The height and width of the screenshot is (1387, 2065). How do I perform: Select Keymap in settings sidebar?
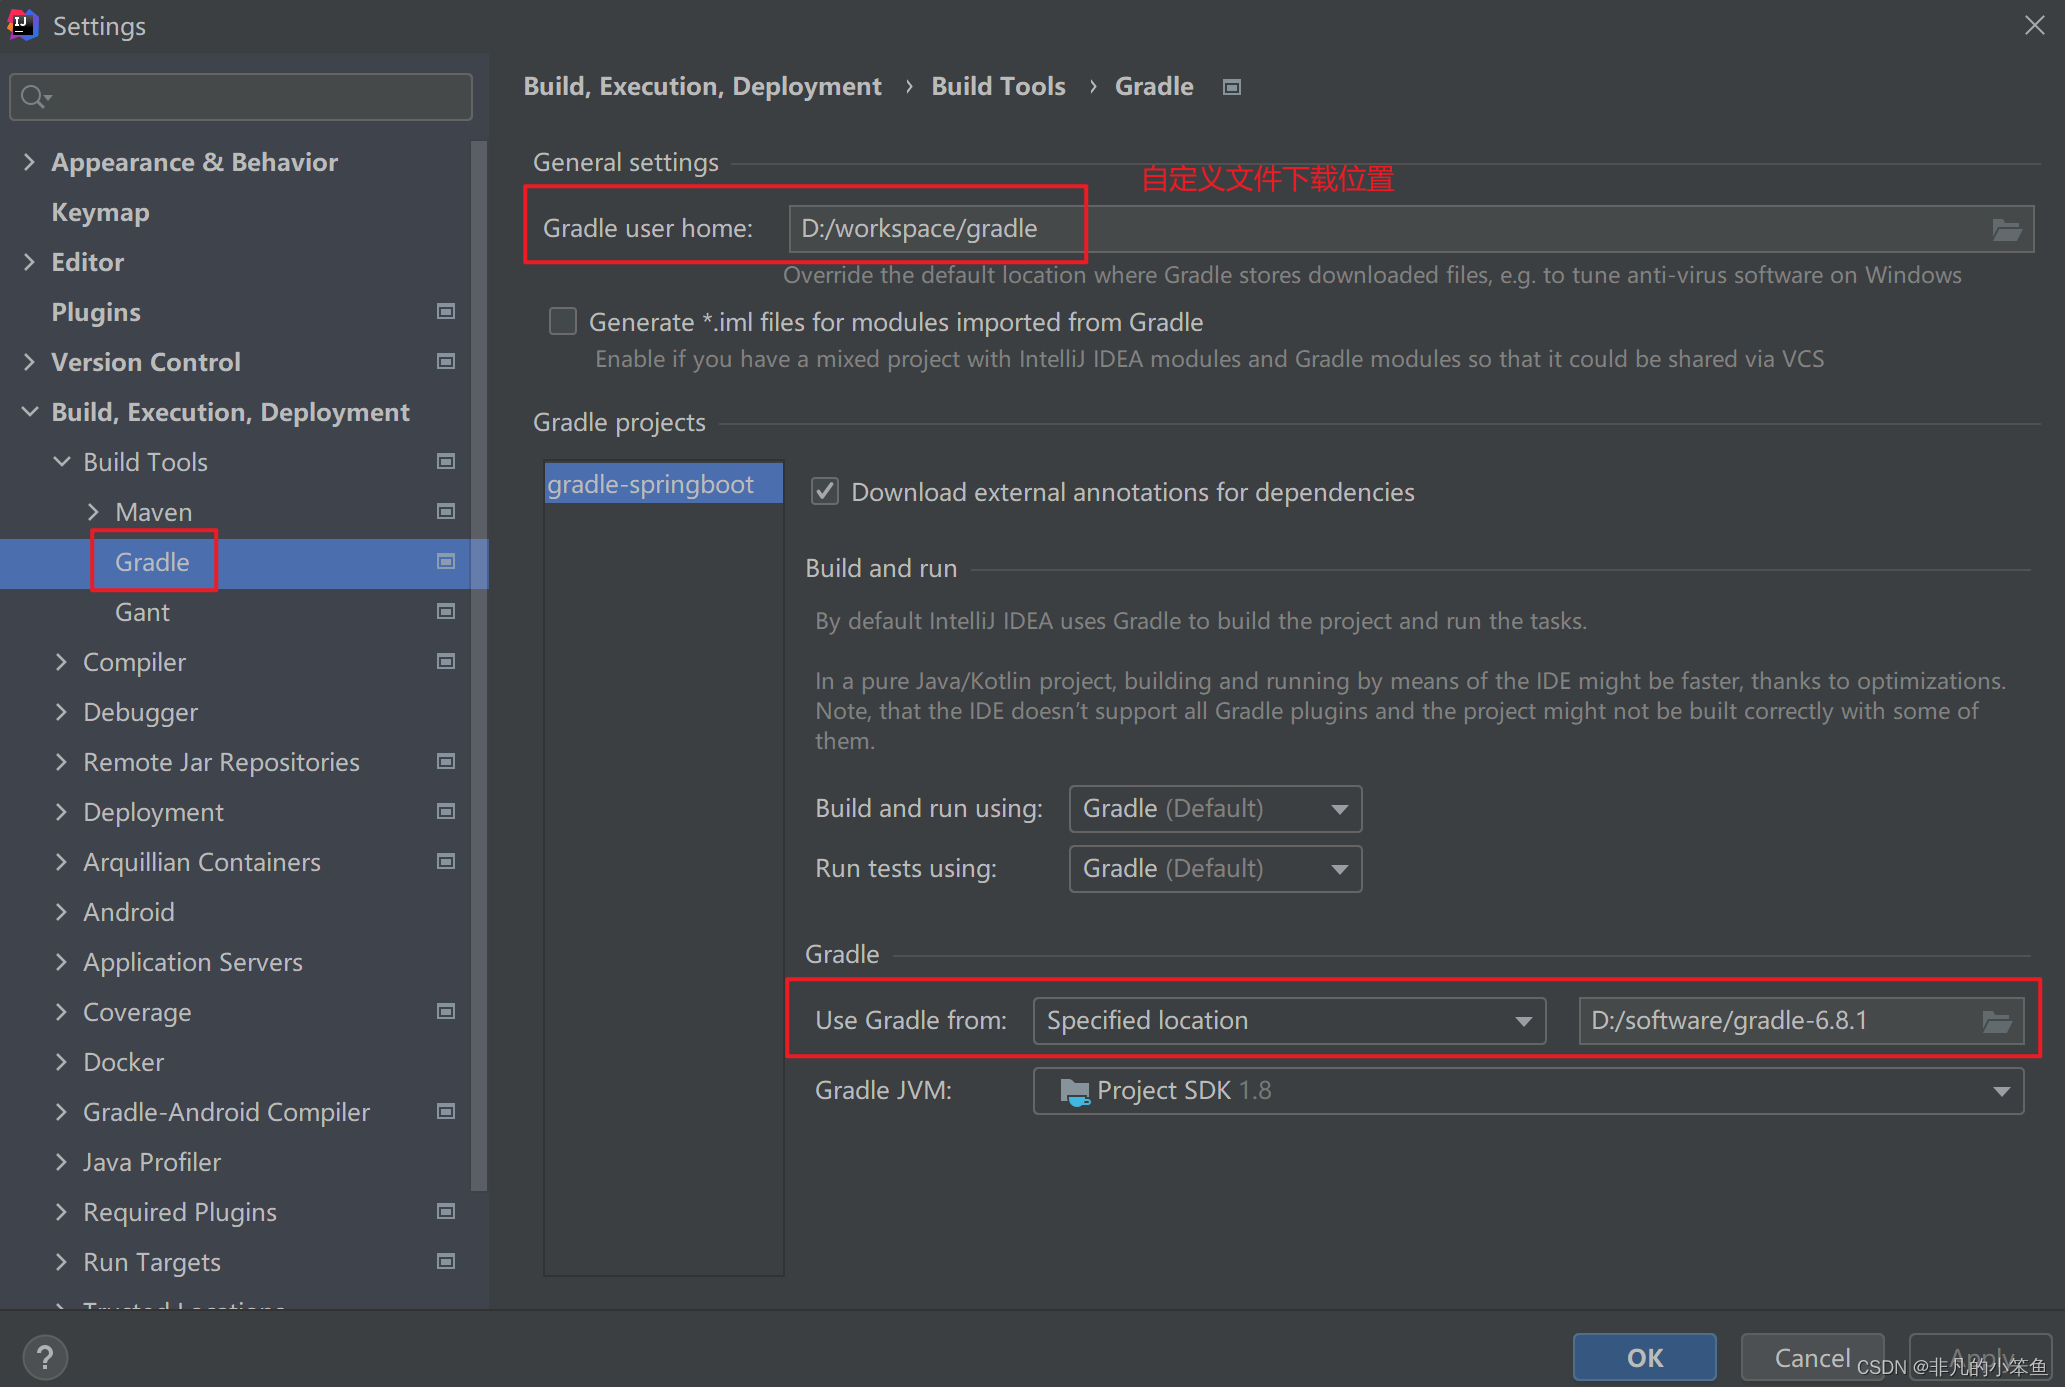coord(100,212)
